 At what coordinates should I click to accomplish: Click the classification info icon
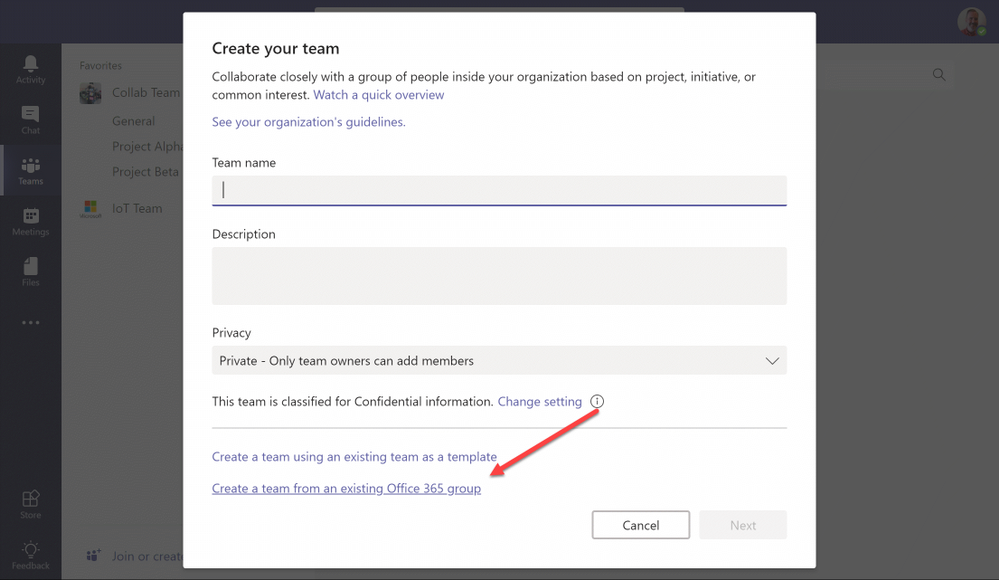pyautogui.click(x=597, y=402)
